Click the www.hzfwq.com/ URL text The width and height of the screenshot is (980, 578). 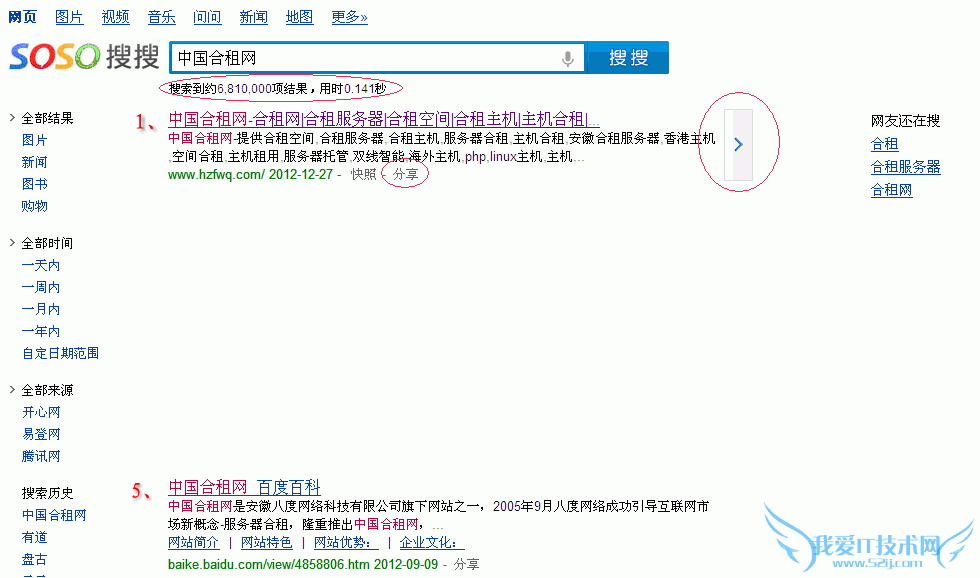(x=216, y=174)
